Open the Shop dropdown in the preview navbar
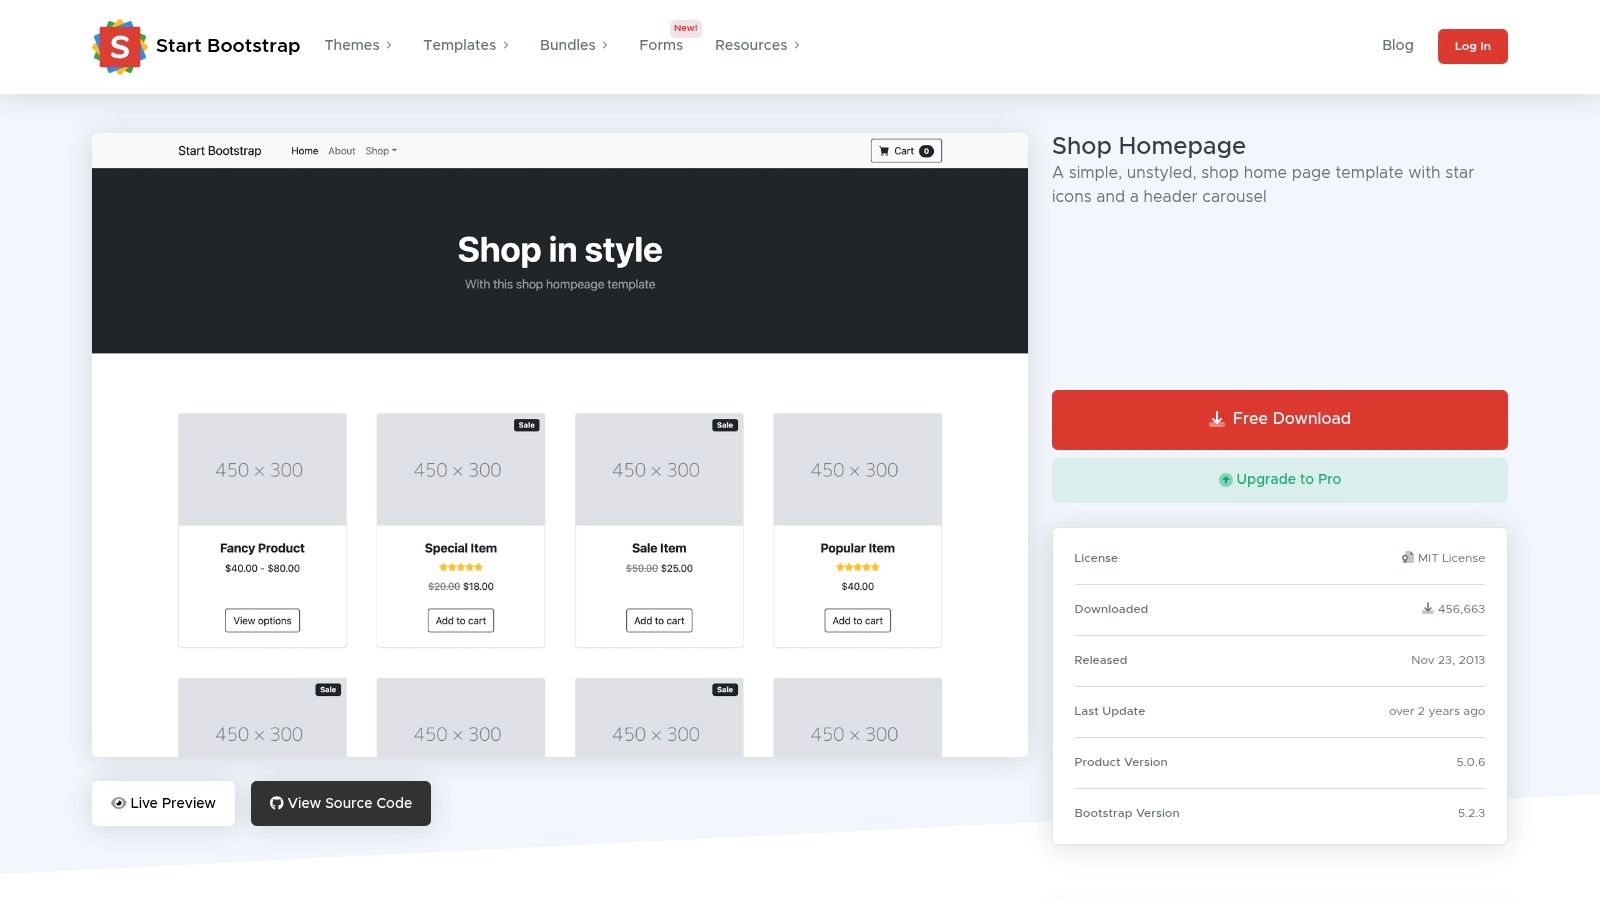The width and height of the screenshot is (1600, 900). tap(381, 150)
